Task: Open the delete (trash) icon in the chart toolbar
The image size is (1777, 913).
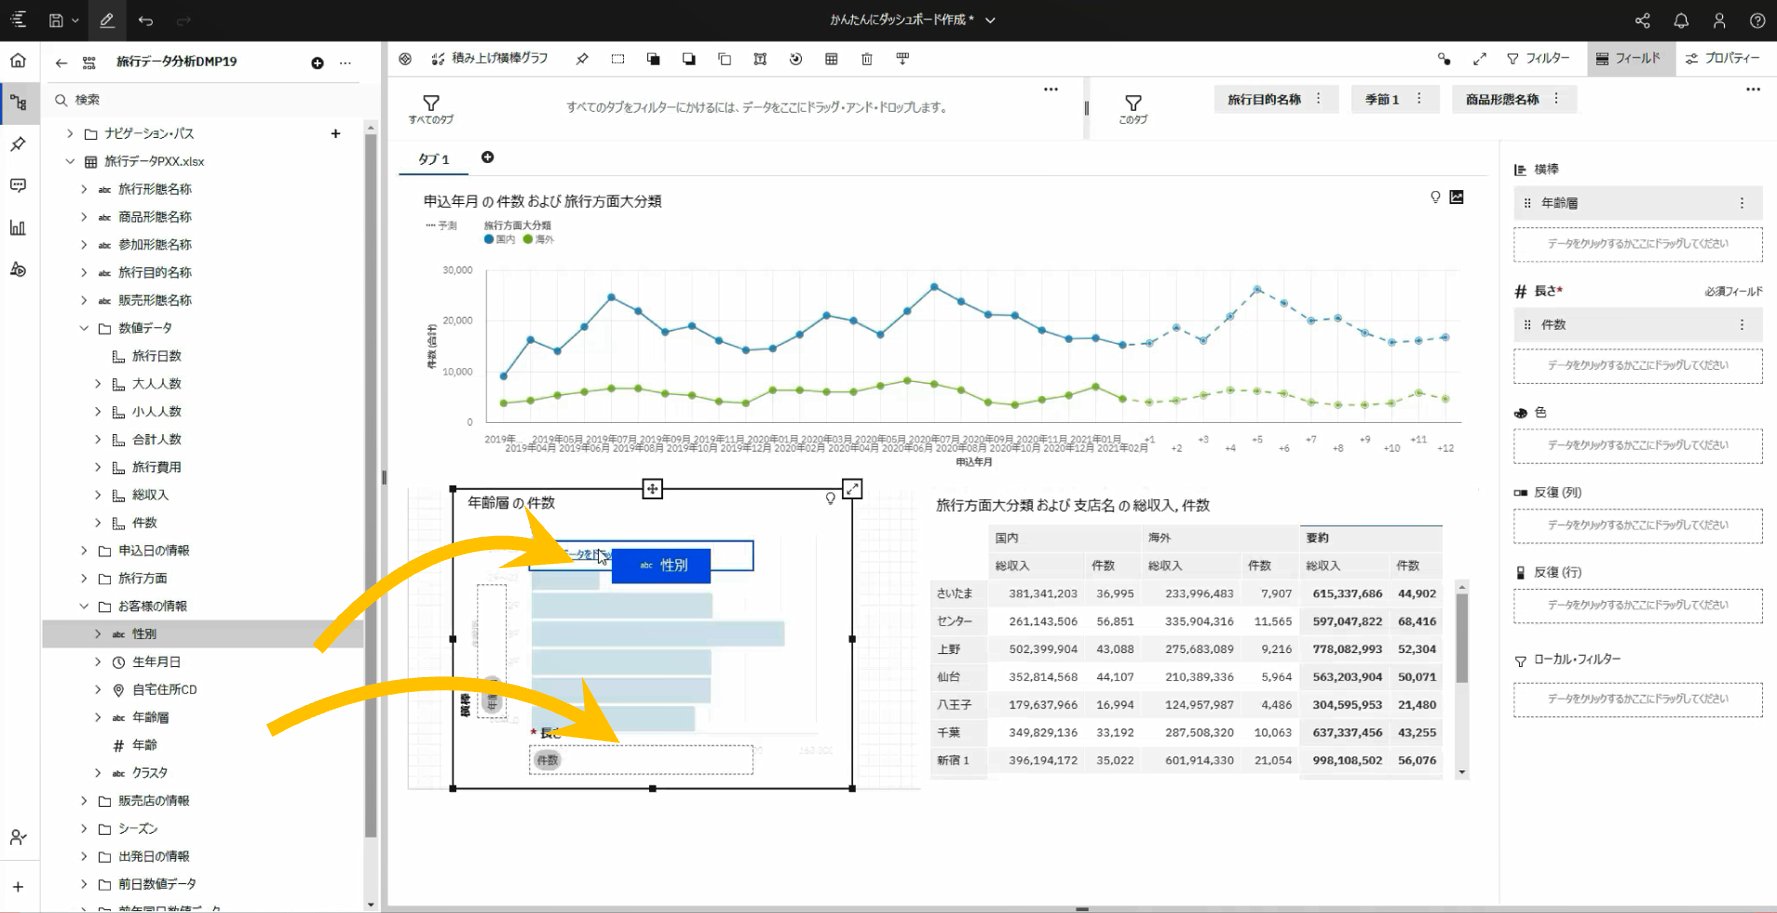Action: coord(866,59)
